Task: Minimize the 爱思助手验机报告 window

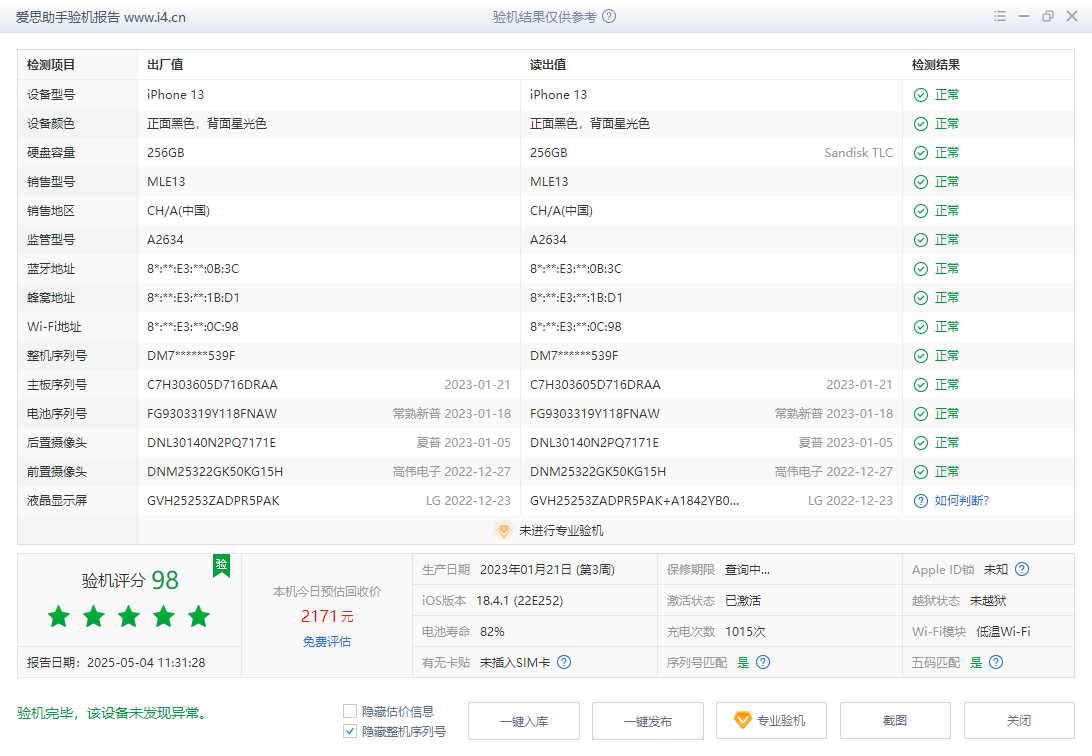Action: (1024, 16)
